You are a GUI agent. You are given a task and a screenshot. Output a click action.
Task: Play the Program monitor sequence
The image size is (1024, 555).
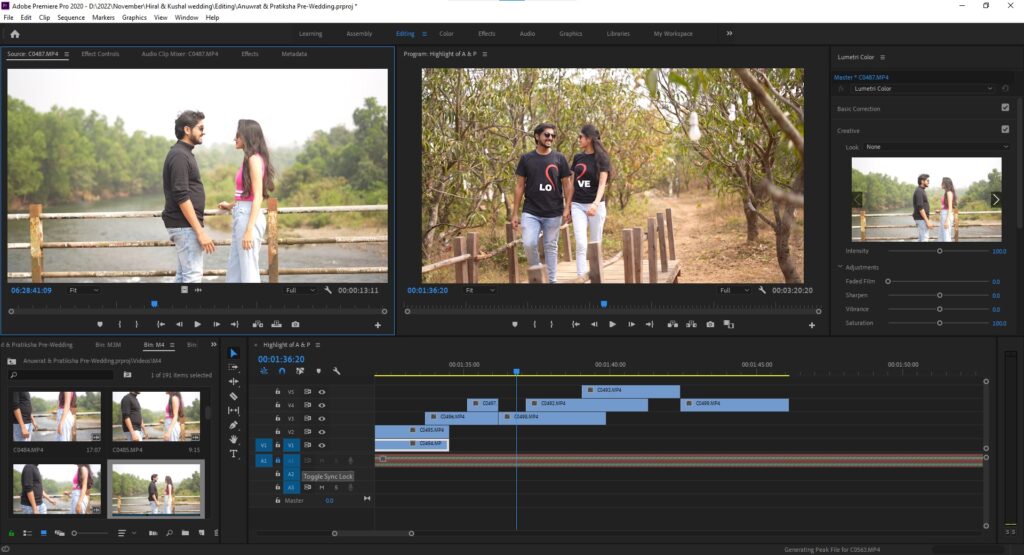tap(612, 324)
